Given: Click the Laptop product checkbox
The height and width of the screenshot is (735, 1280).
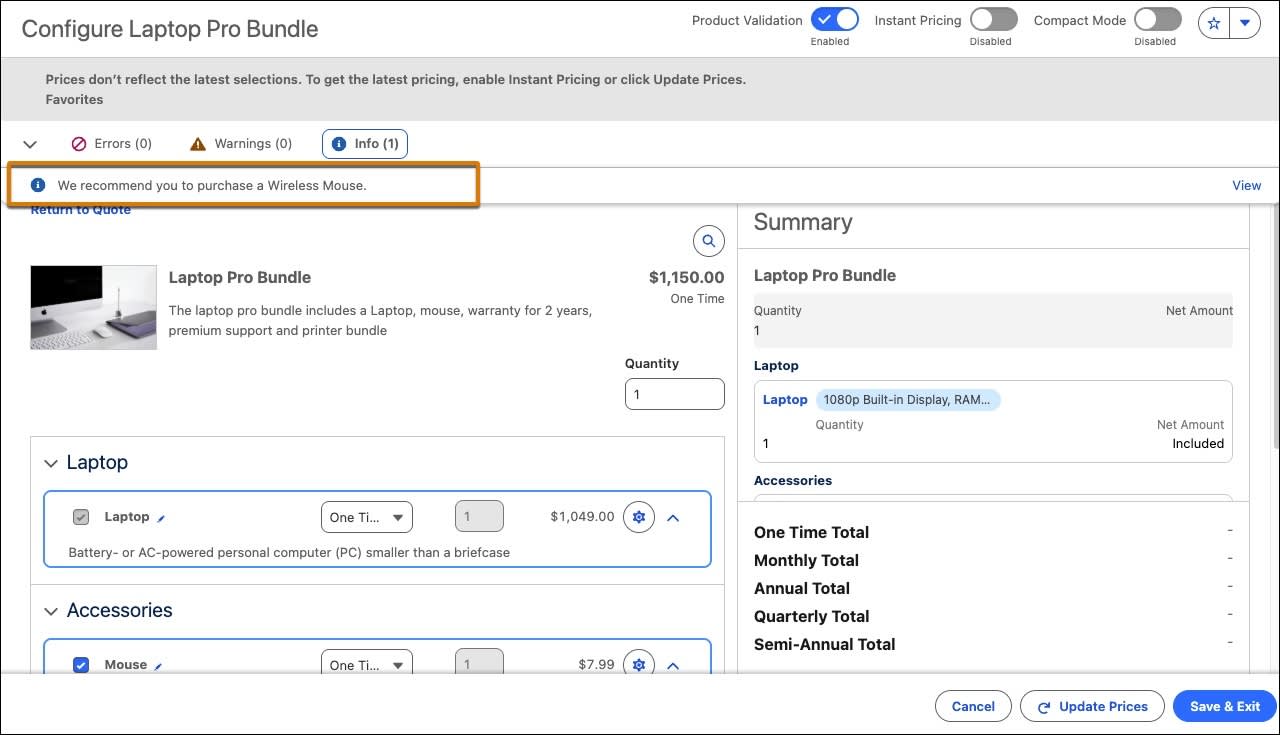Looking at the screenshot, I should (81, 517).
